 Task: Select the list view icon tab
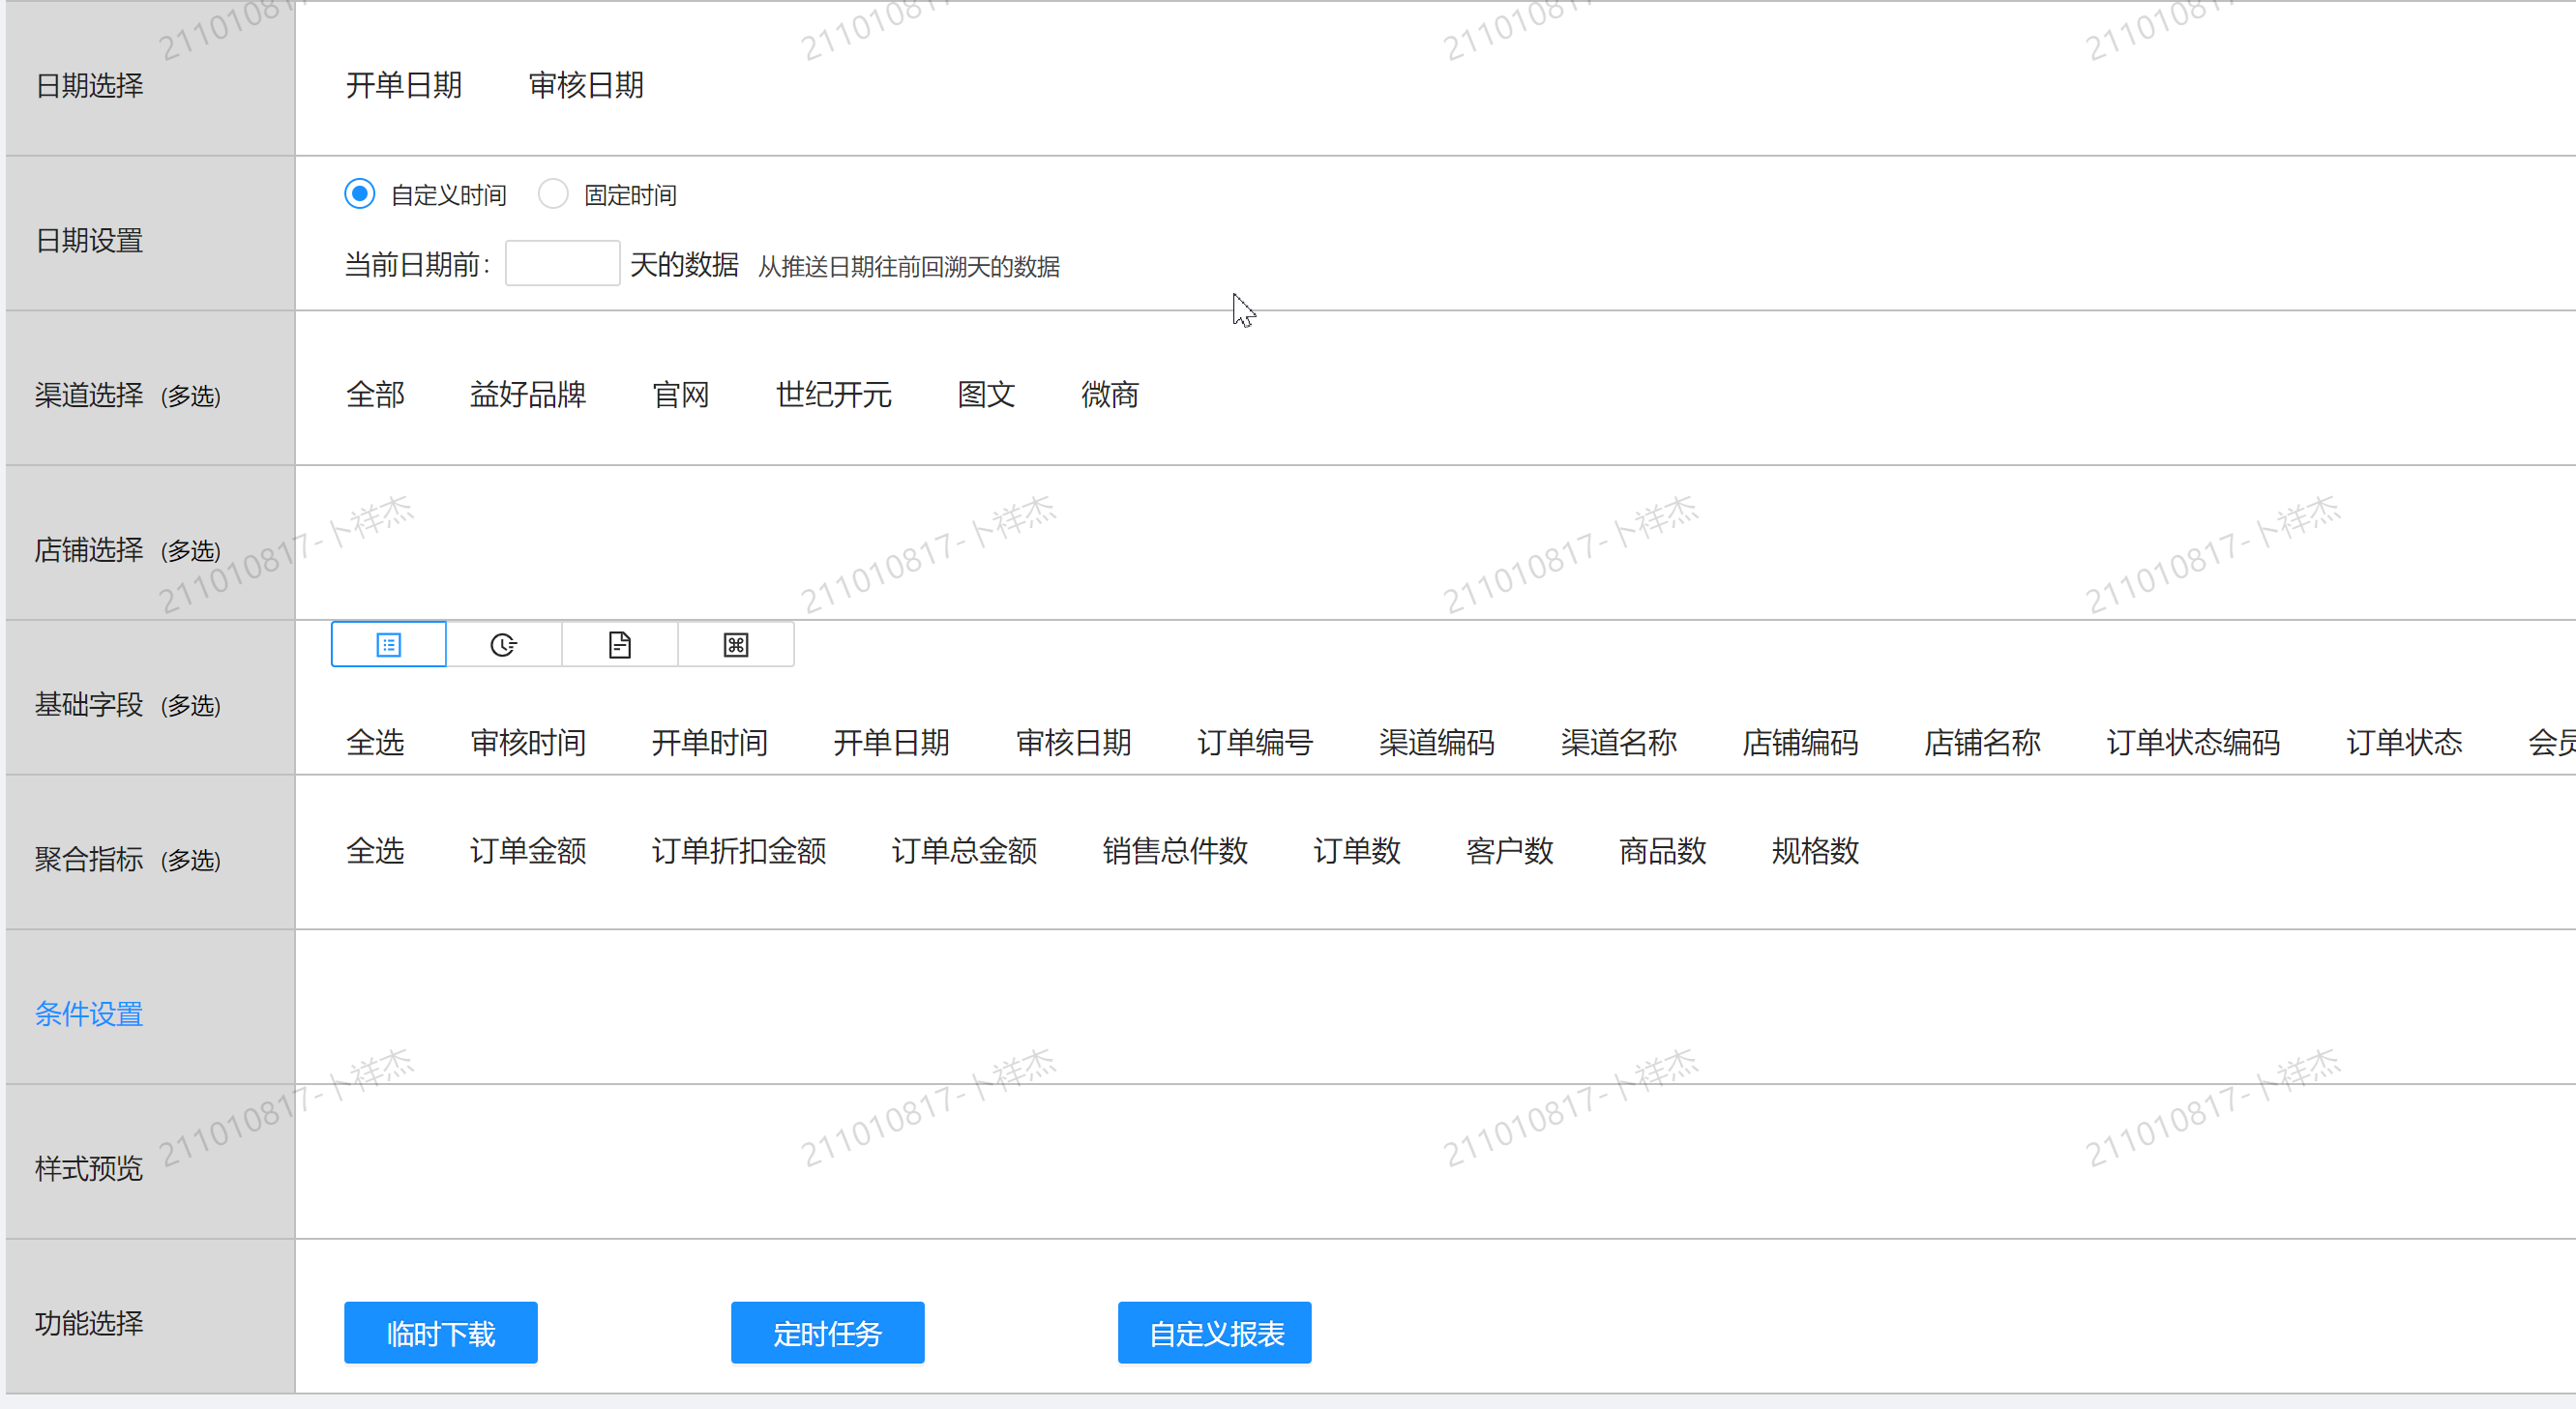[388, 645]
